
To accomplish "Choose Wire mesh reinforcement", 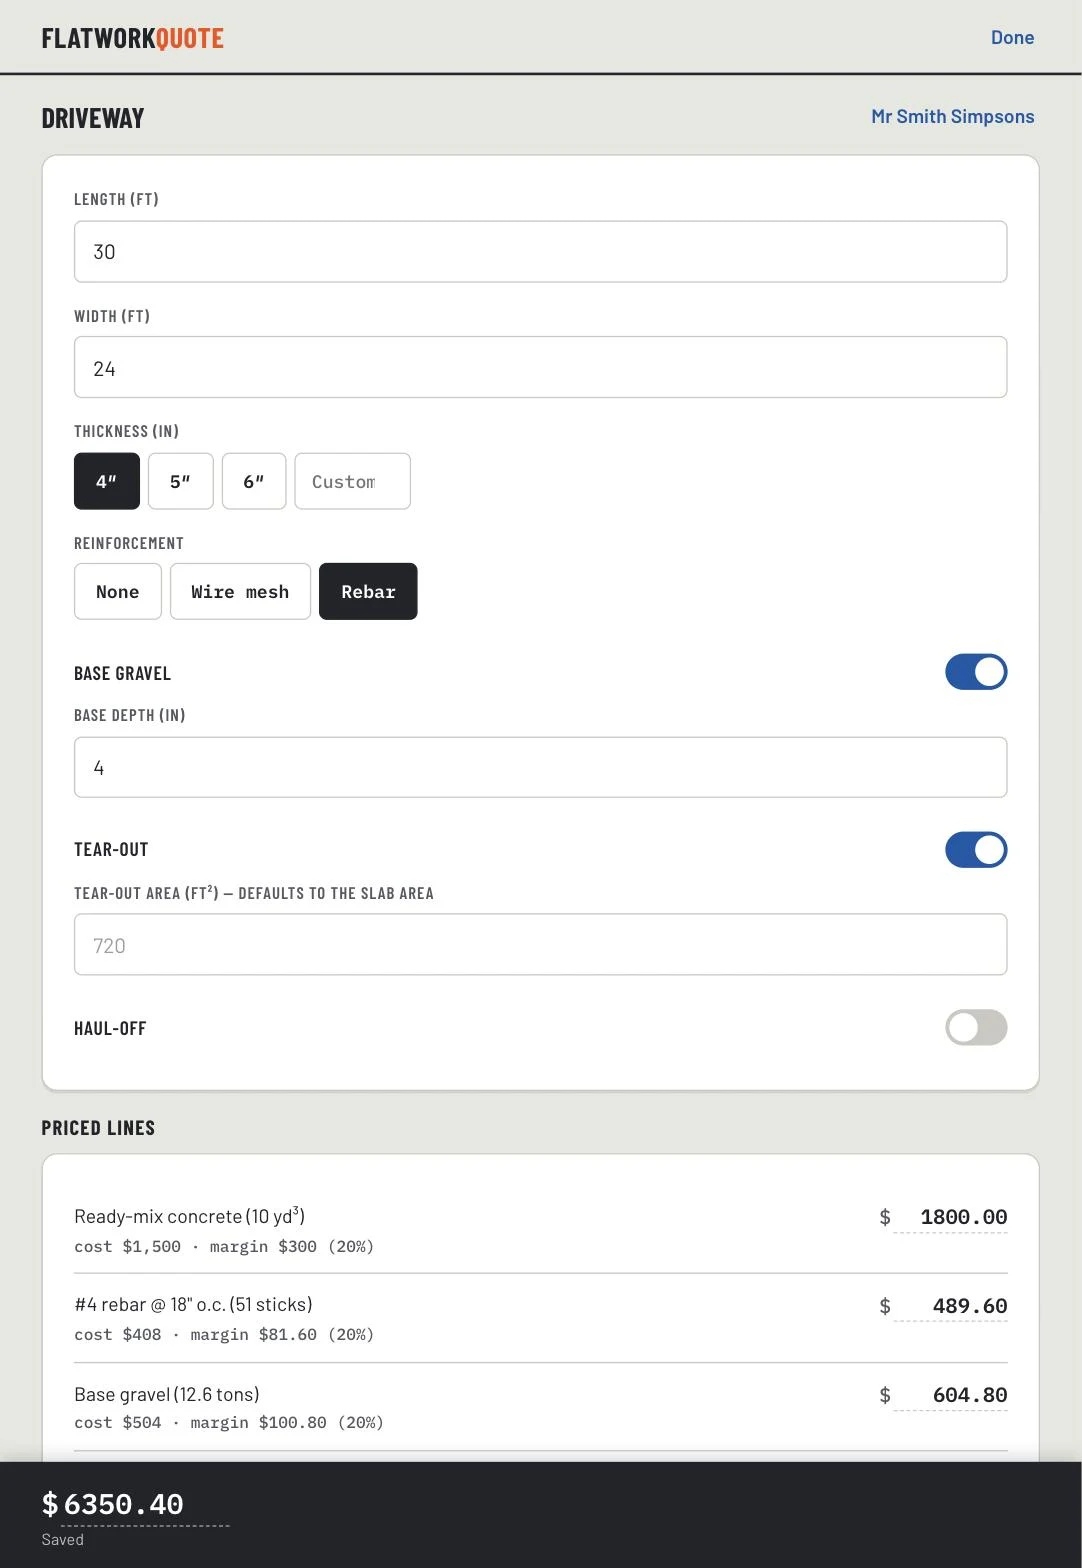I will coord(240,592).
